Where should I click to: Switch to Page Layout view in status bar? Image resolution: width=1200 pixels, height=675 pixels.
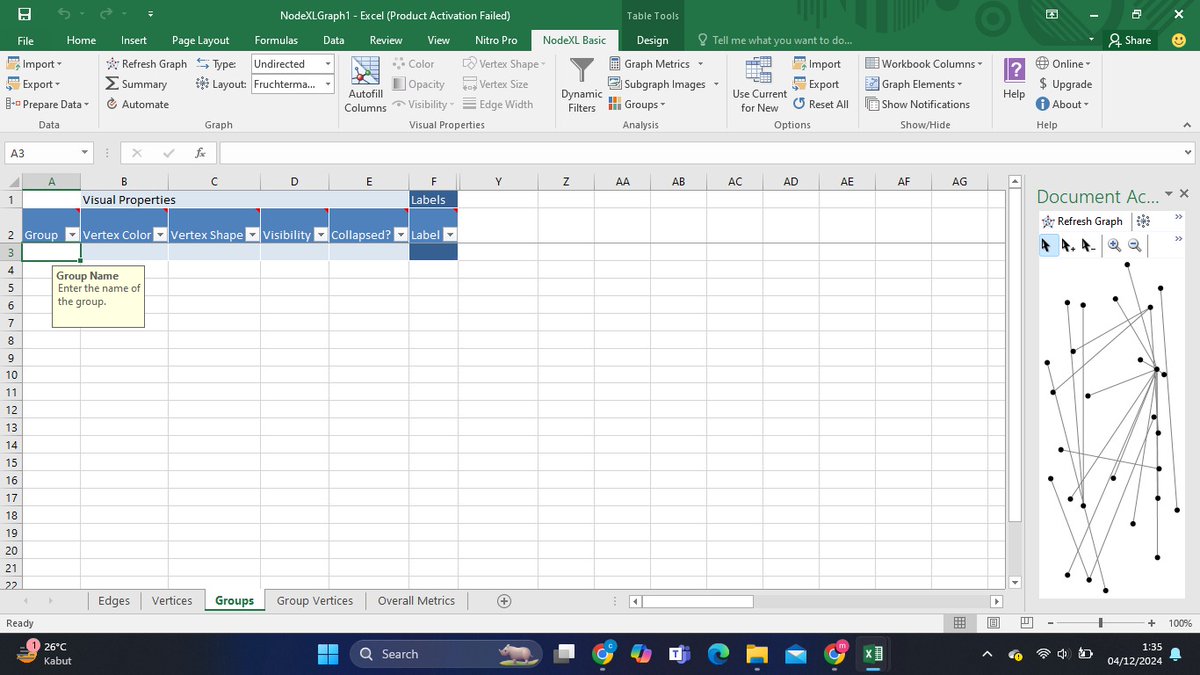tap(993, 623)
